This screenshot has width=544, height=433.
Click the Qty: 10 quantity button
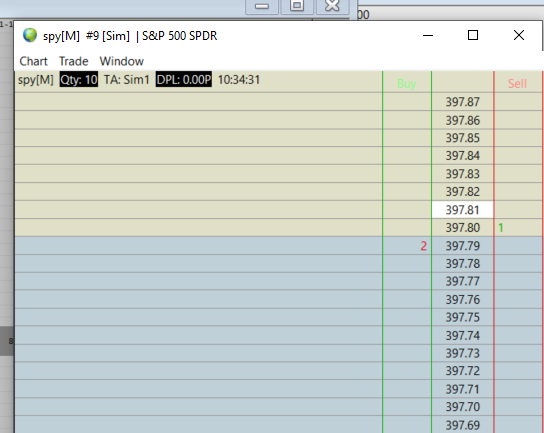point(79,79)
